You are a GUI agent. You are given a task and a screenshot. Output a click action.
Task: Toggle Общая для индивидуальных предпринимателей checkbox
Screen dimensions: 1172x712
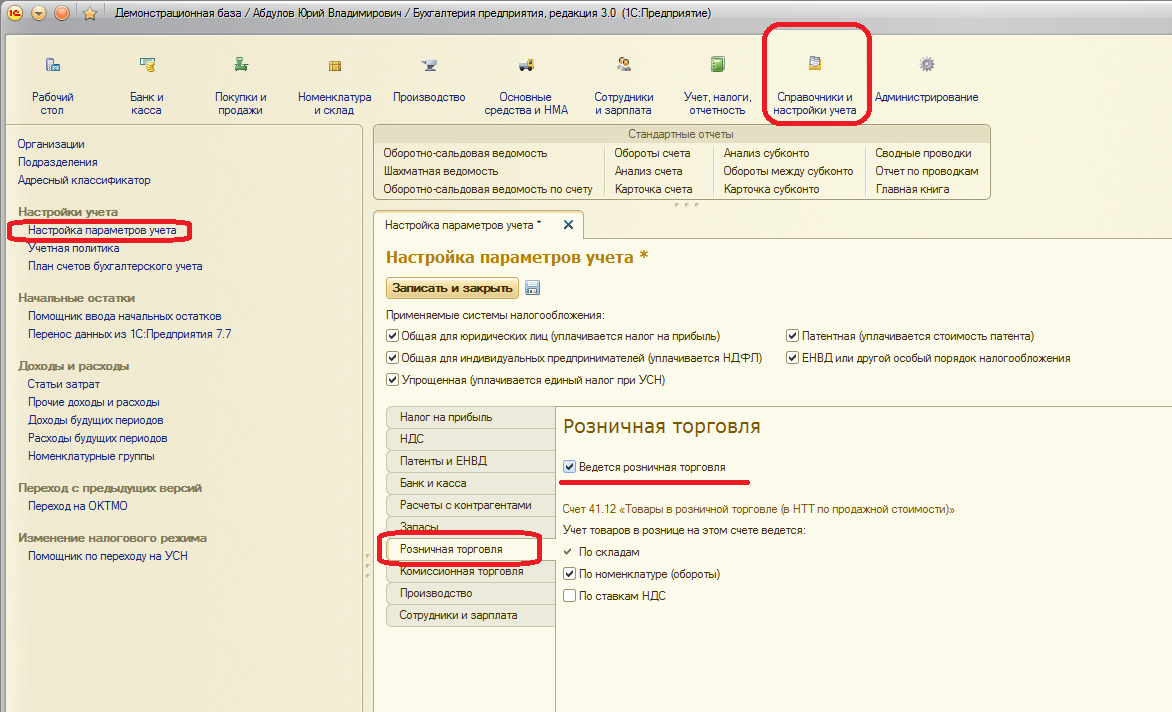coord(392,358)
